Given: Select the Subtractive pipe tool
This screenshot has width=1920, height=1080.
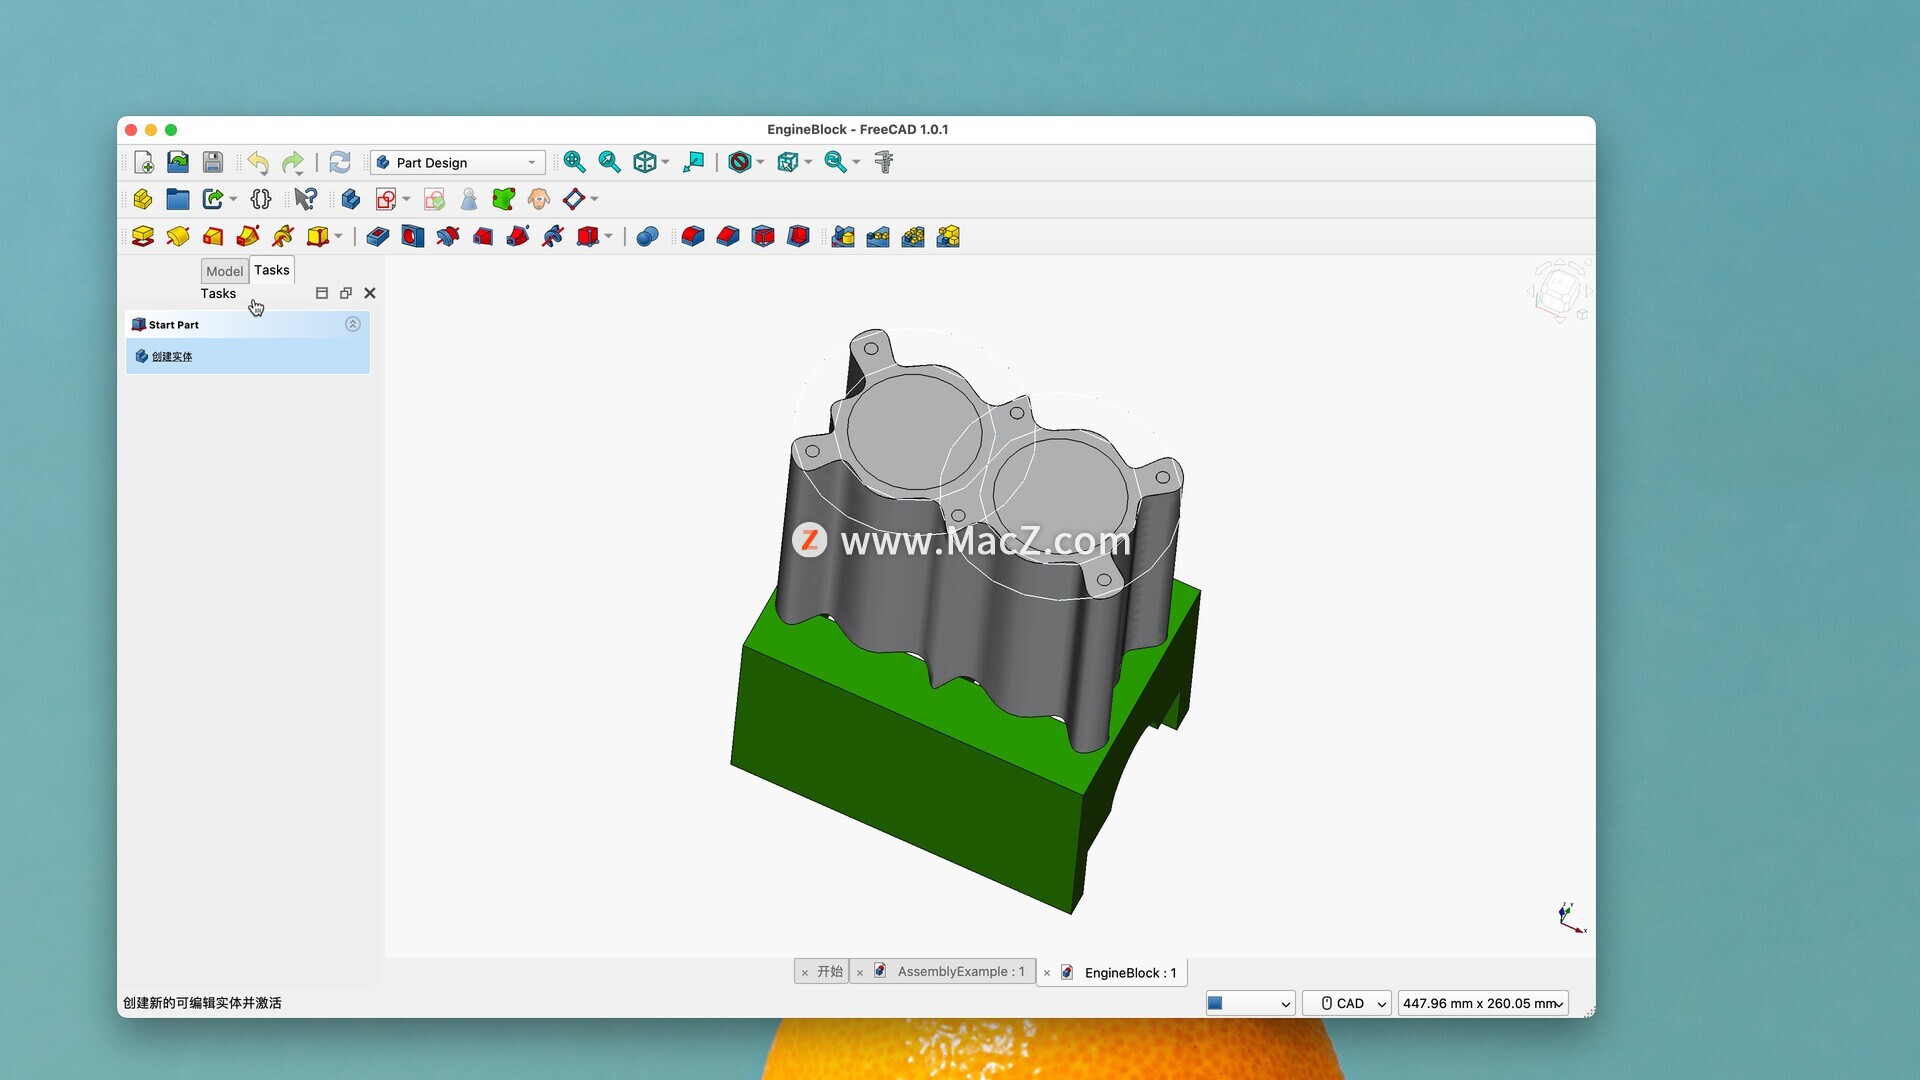Looking at the screenshot, I should pos(518,236).
